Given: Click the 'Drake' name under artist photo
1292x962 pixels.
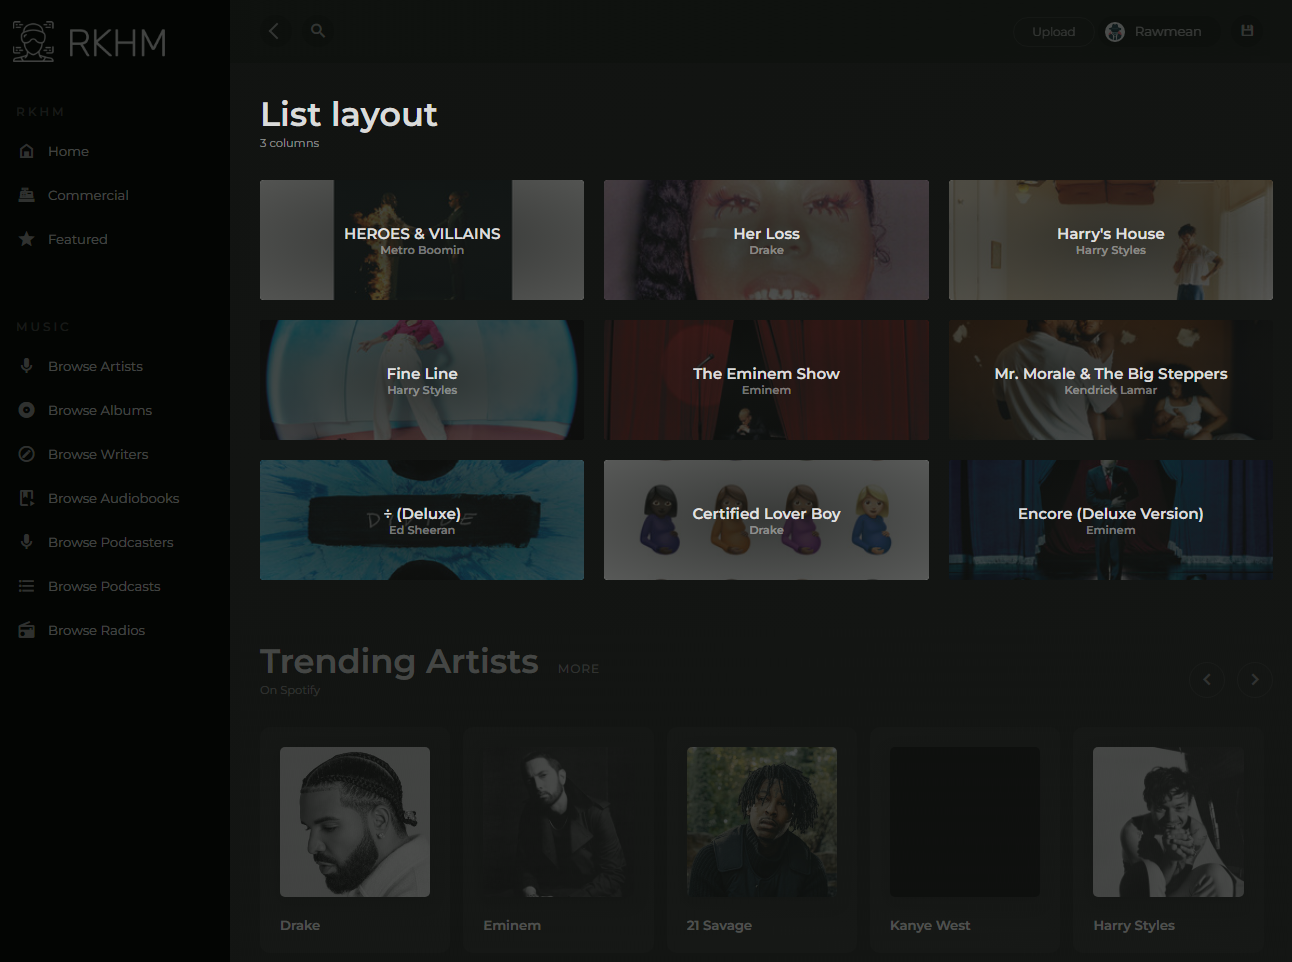Looking at the screenshot, I should point(300,925).
